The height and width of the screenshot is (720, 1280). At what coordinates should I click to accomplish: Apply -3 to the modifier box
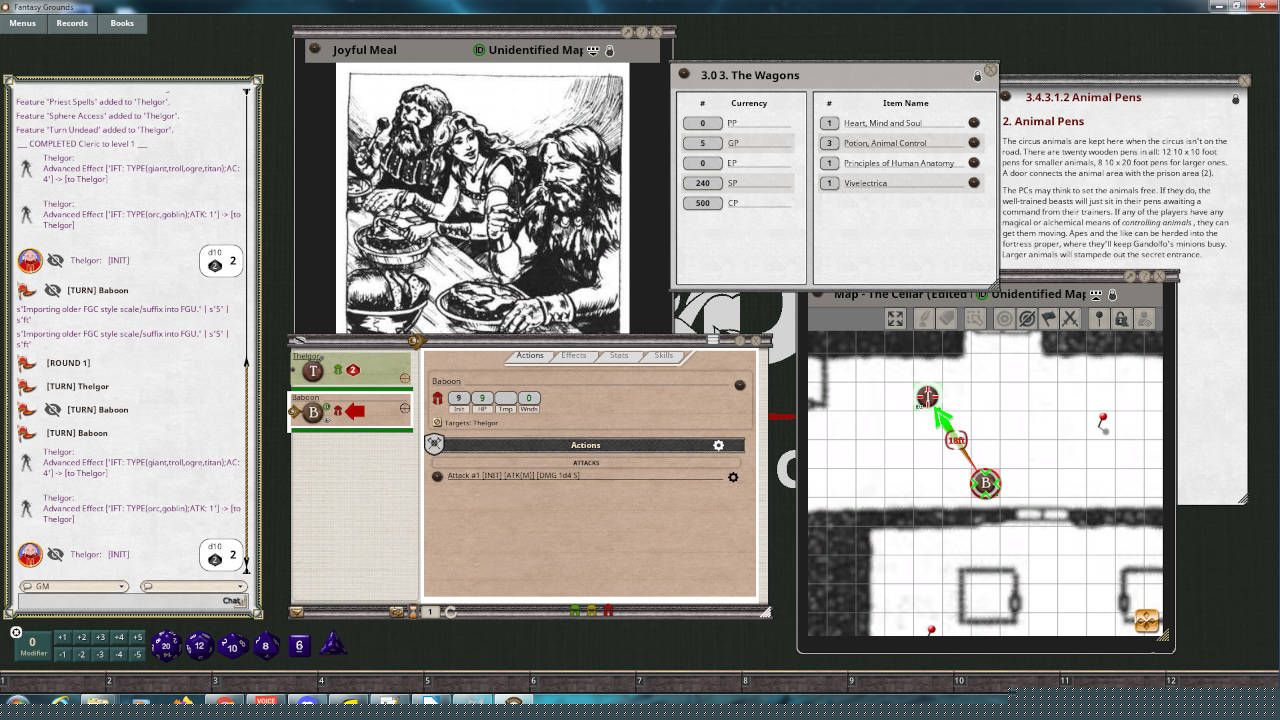[100, 654]
